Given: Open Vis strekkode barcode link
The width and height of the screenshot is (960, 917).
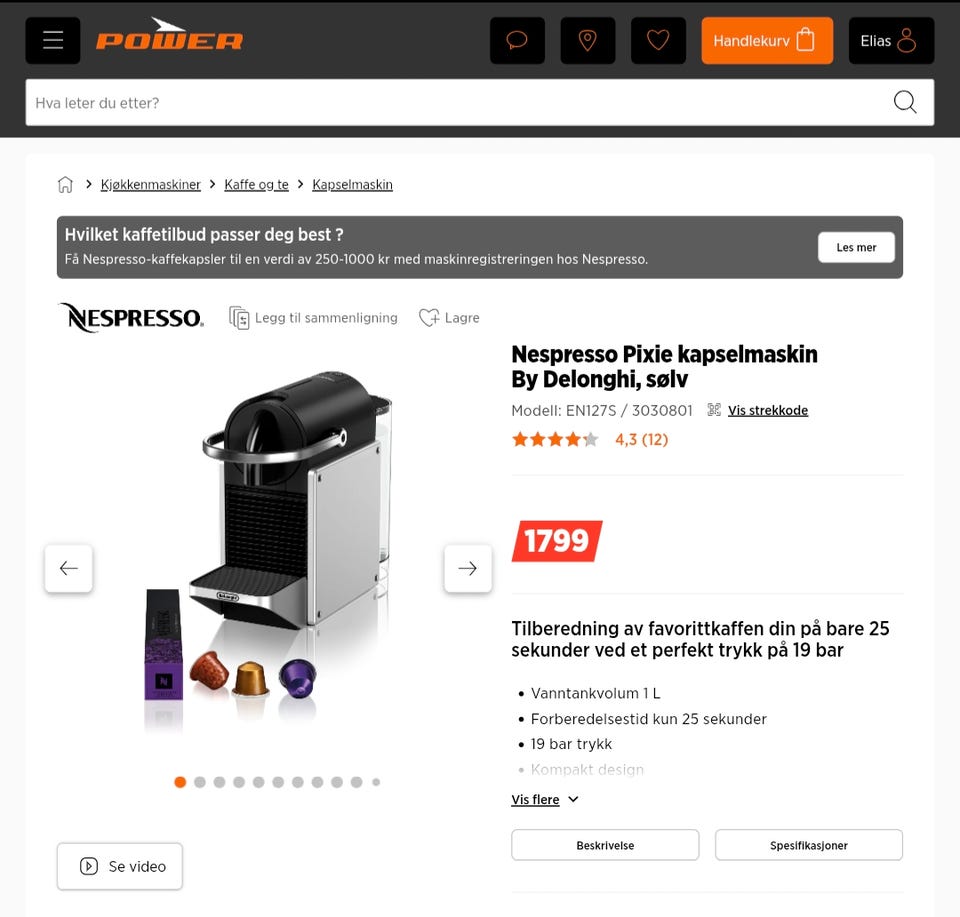Looking at the screenshot, I should click(767, 410).
